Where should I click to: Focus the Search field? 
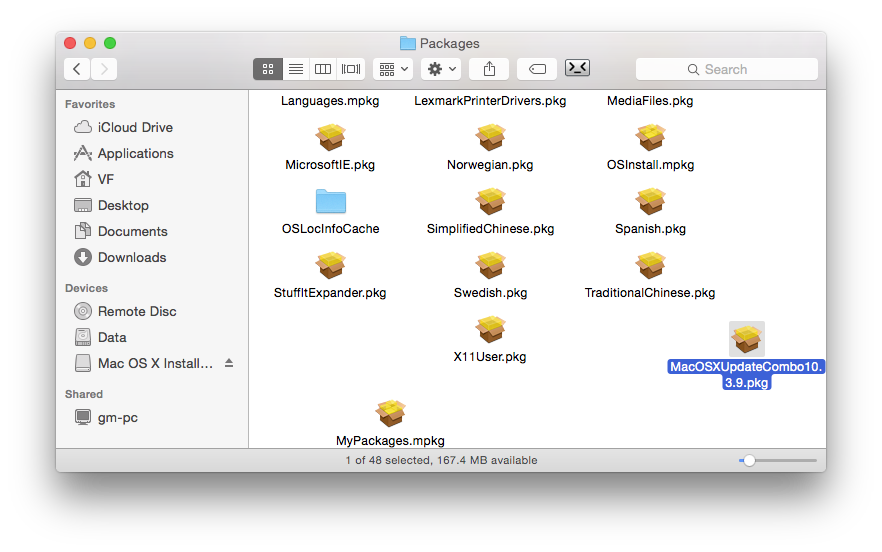(x=727, y=69)
